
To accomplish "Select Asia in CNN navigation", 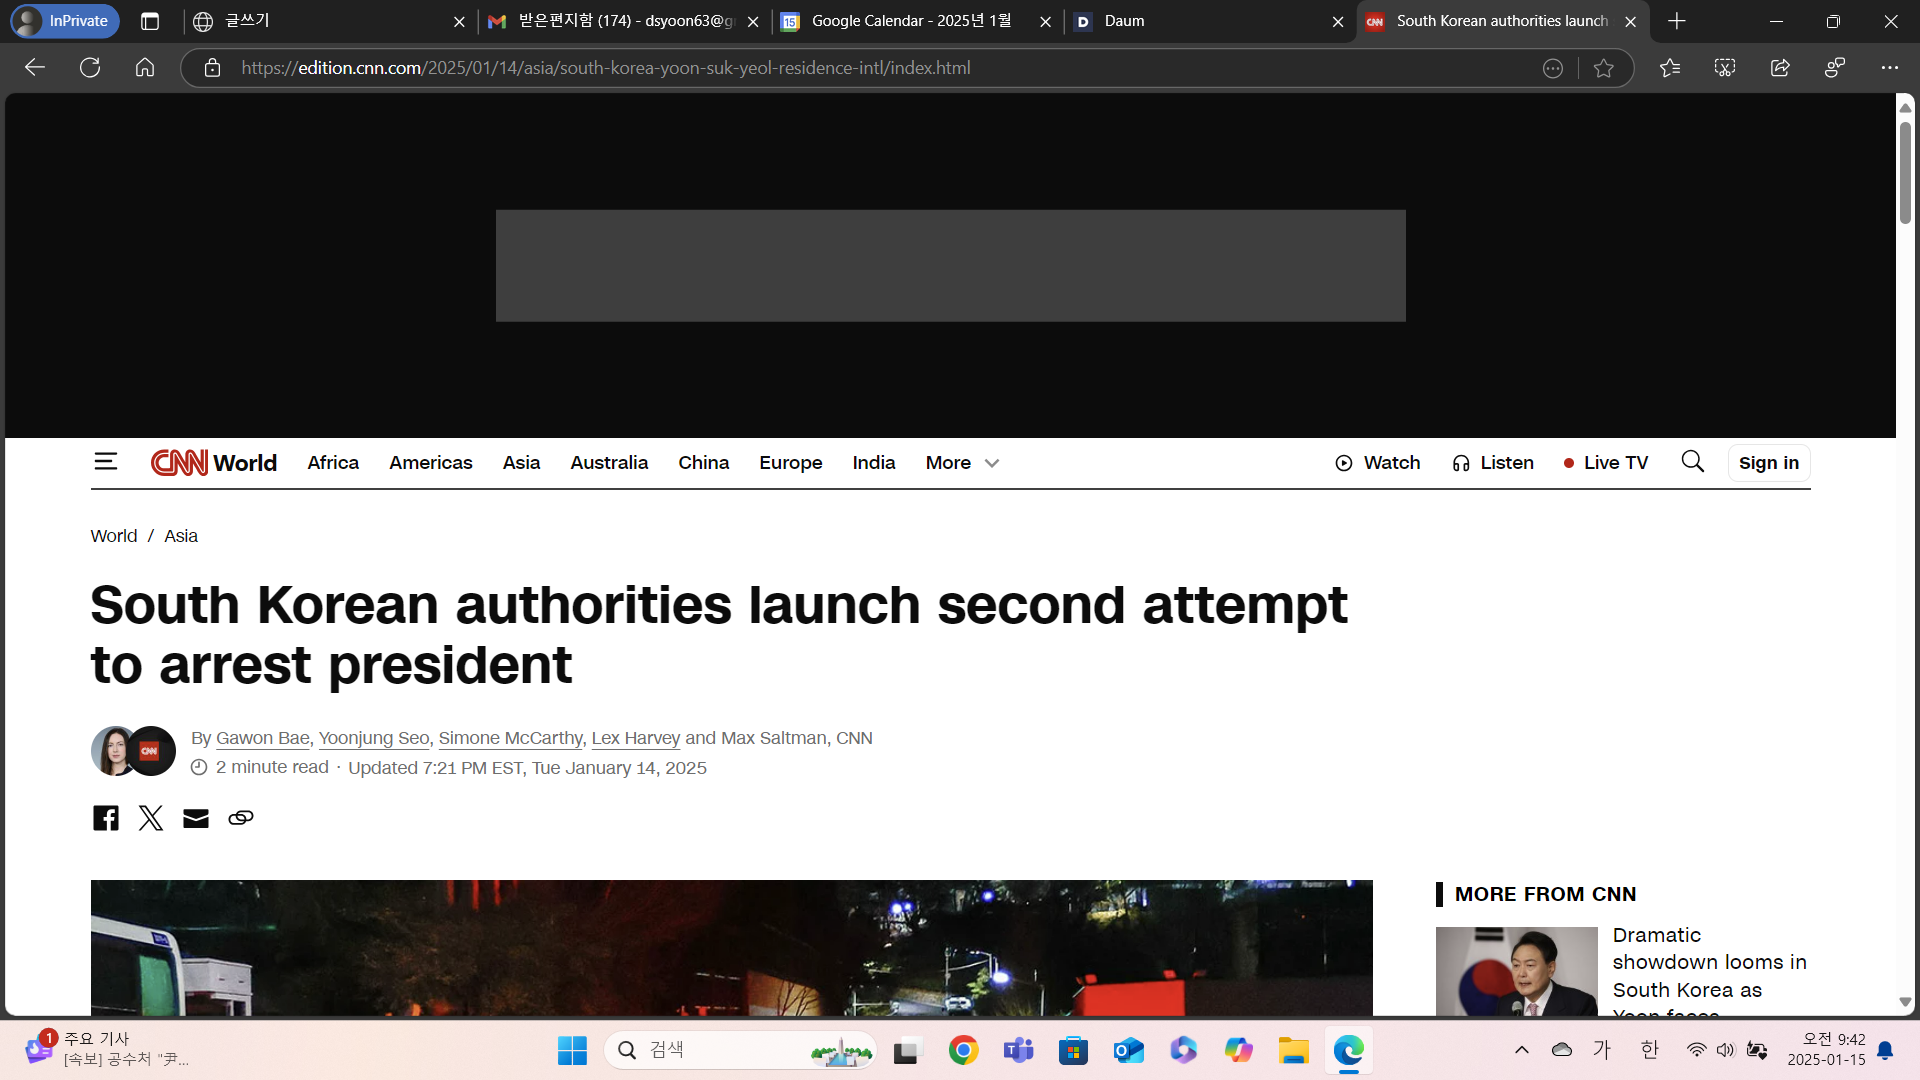I will (521, 463).
